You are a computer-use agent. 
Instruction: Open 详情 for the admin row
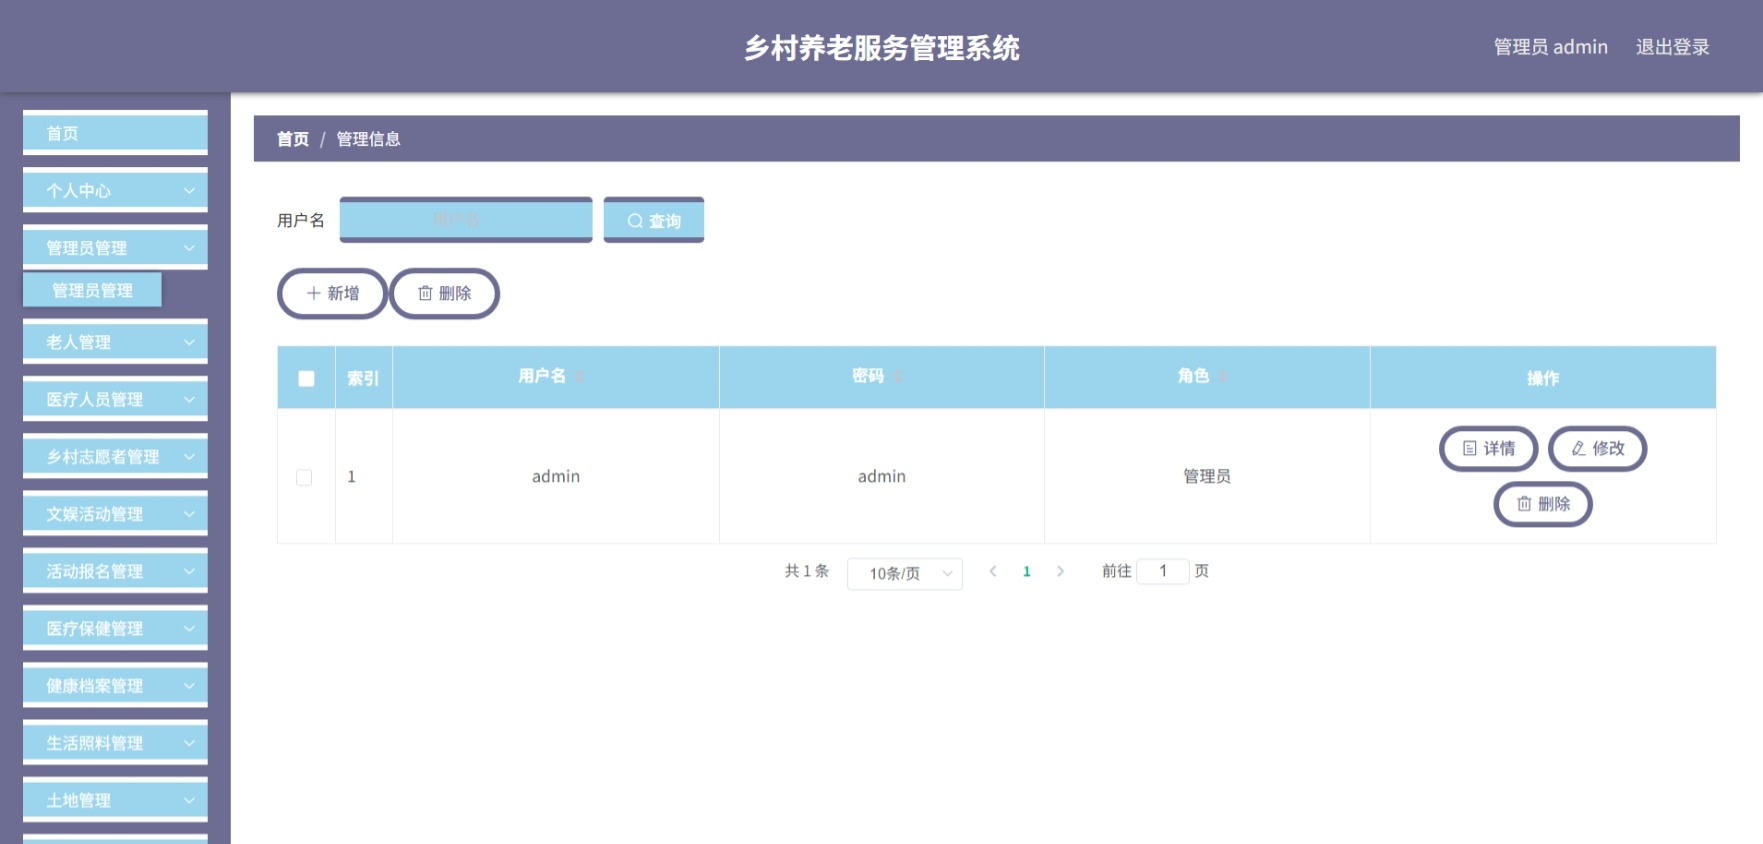click(1488, 448)
